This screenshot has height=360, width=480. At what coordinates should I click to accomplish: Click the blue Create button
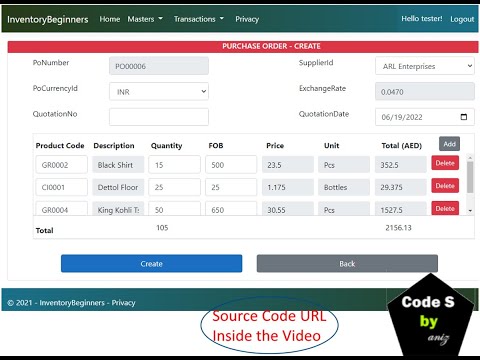point(151,263)
